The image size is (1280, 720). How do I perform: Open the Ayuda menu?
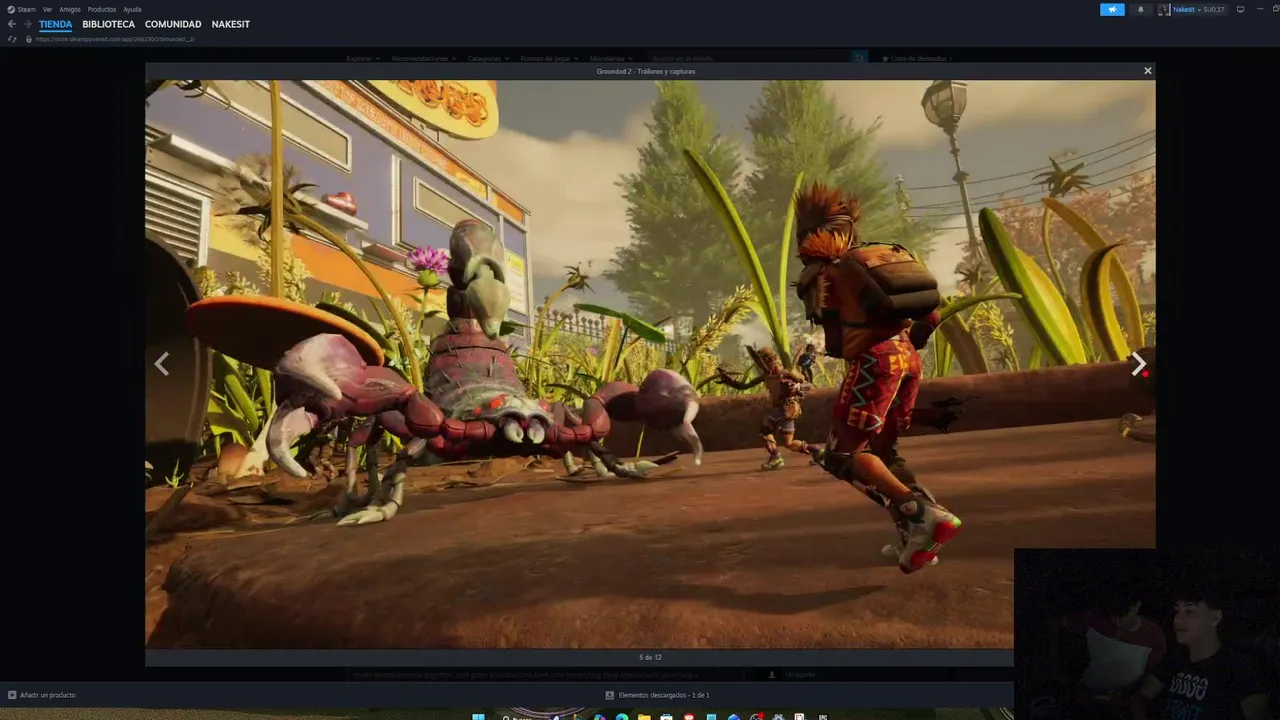132,9
